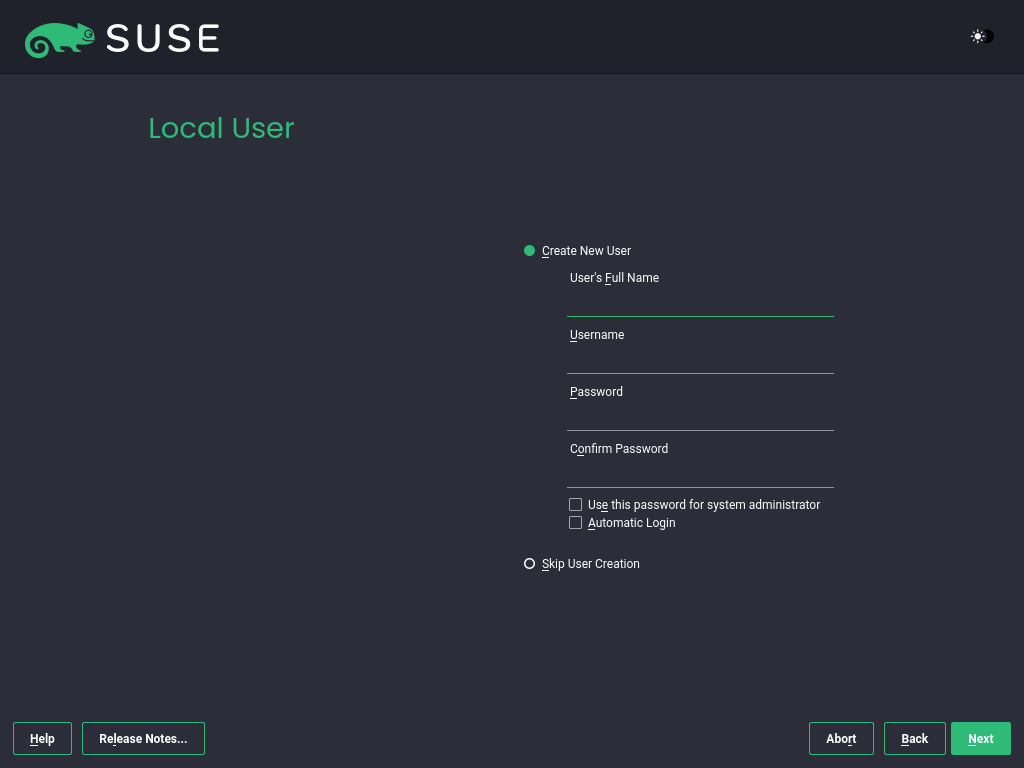Enable 'Use this password for system administrator'
Image resolution: width=1024 pixels, height=768 pixels.
tap(575, 504)
